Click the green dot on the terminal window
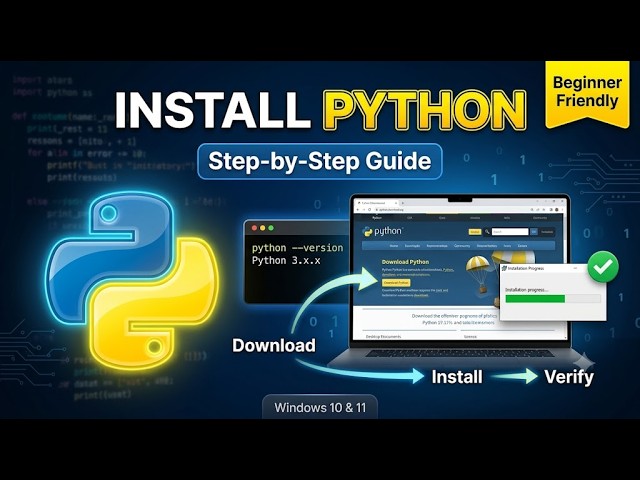The width and height of the screenshot is (640, 480). point(271,228)
